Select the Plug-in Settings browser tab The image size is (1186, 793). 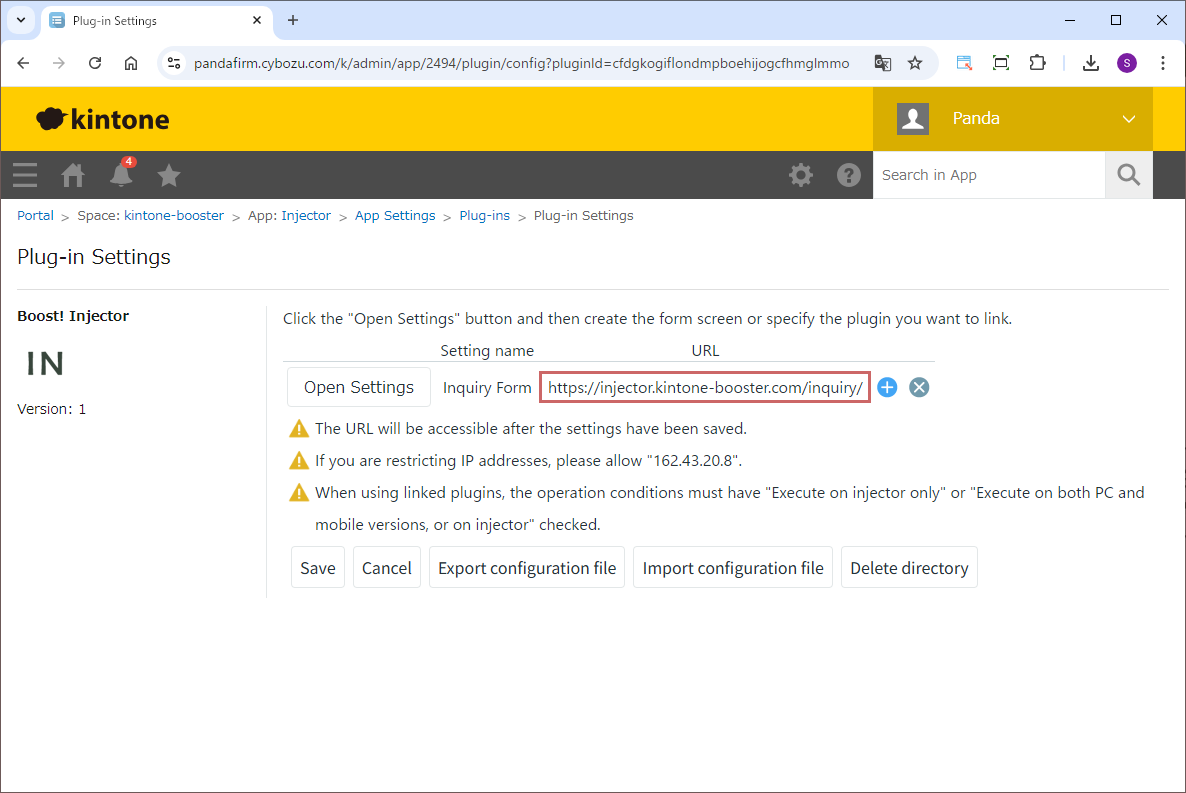click(150, 20)
